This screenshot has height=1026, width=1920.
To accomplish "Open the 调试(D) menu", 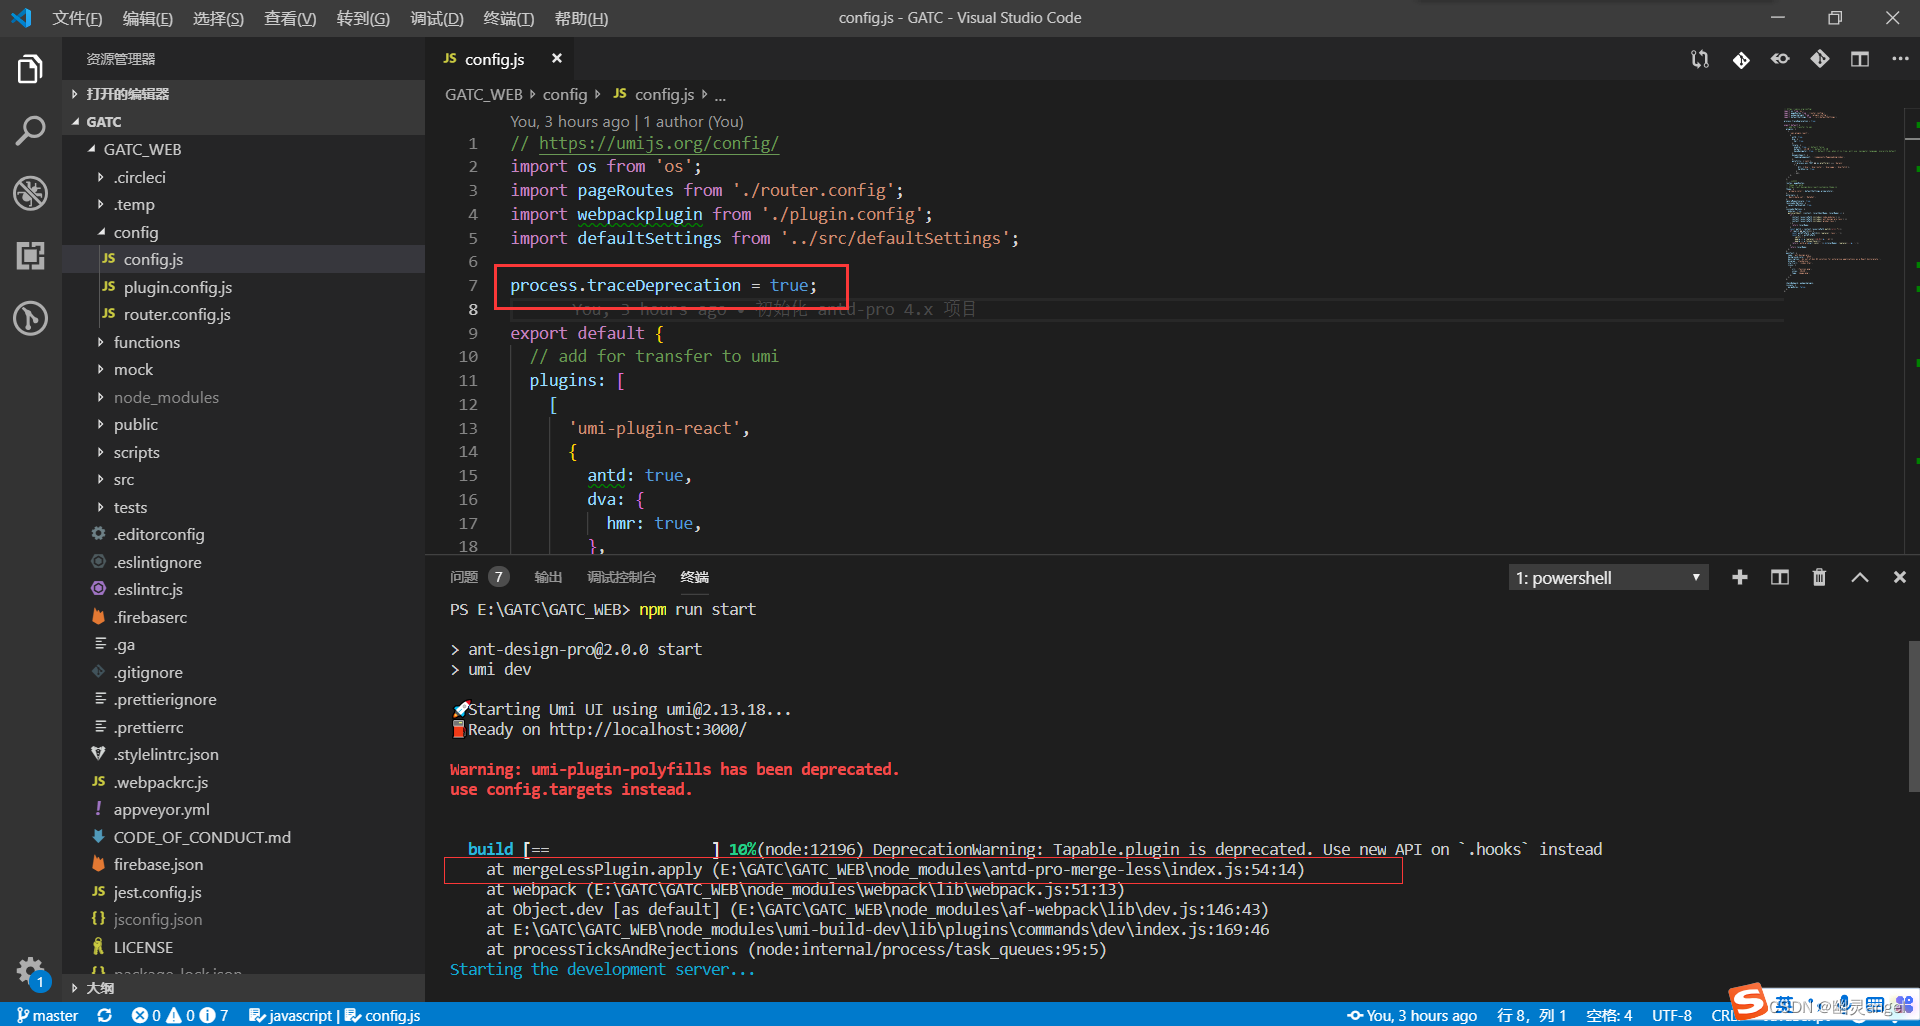I will pos(437,18).
